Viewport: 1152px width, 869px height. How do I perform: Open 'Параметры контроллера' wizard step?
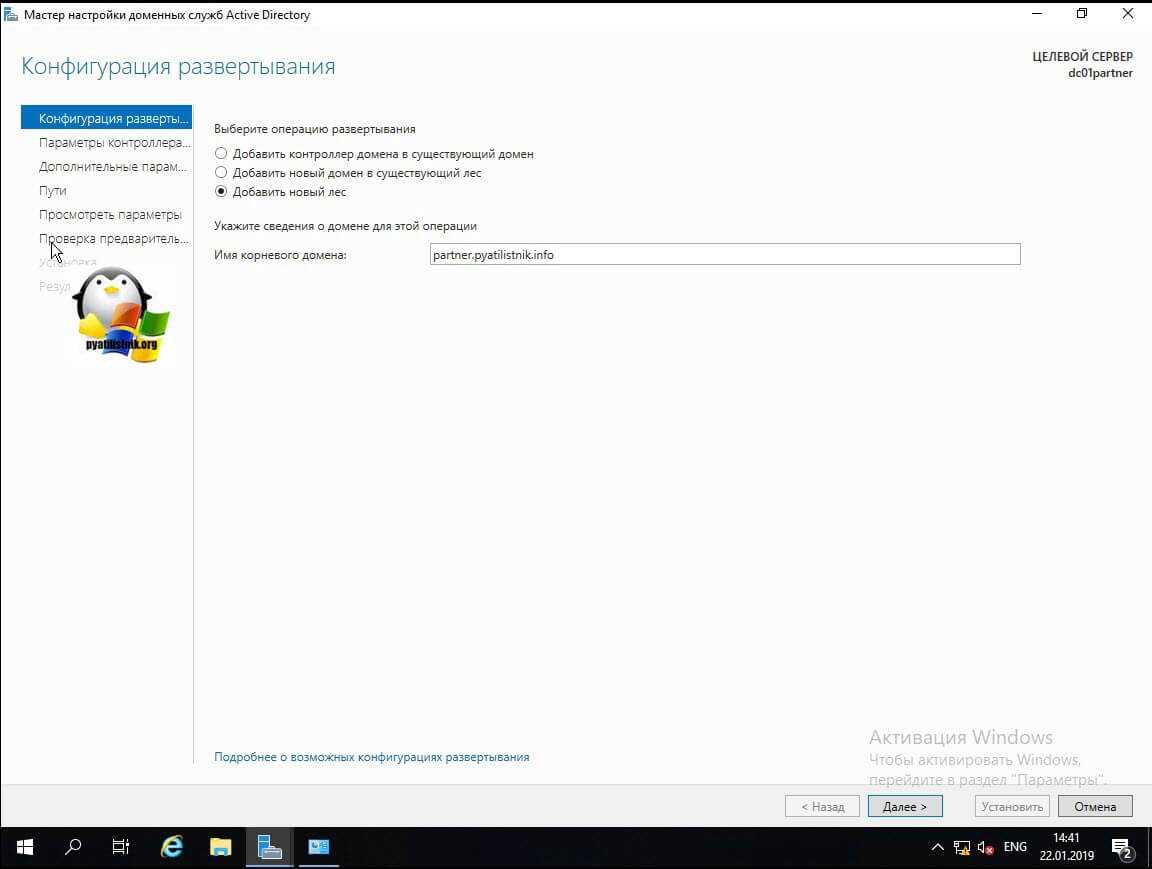point(114,143)
